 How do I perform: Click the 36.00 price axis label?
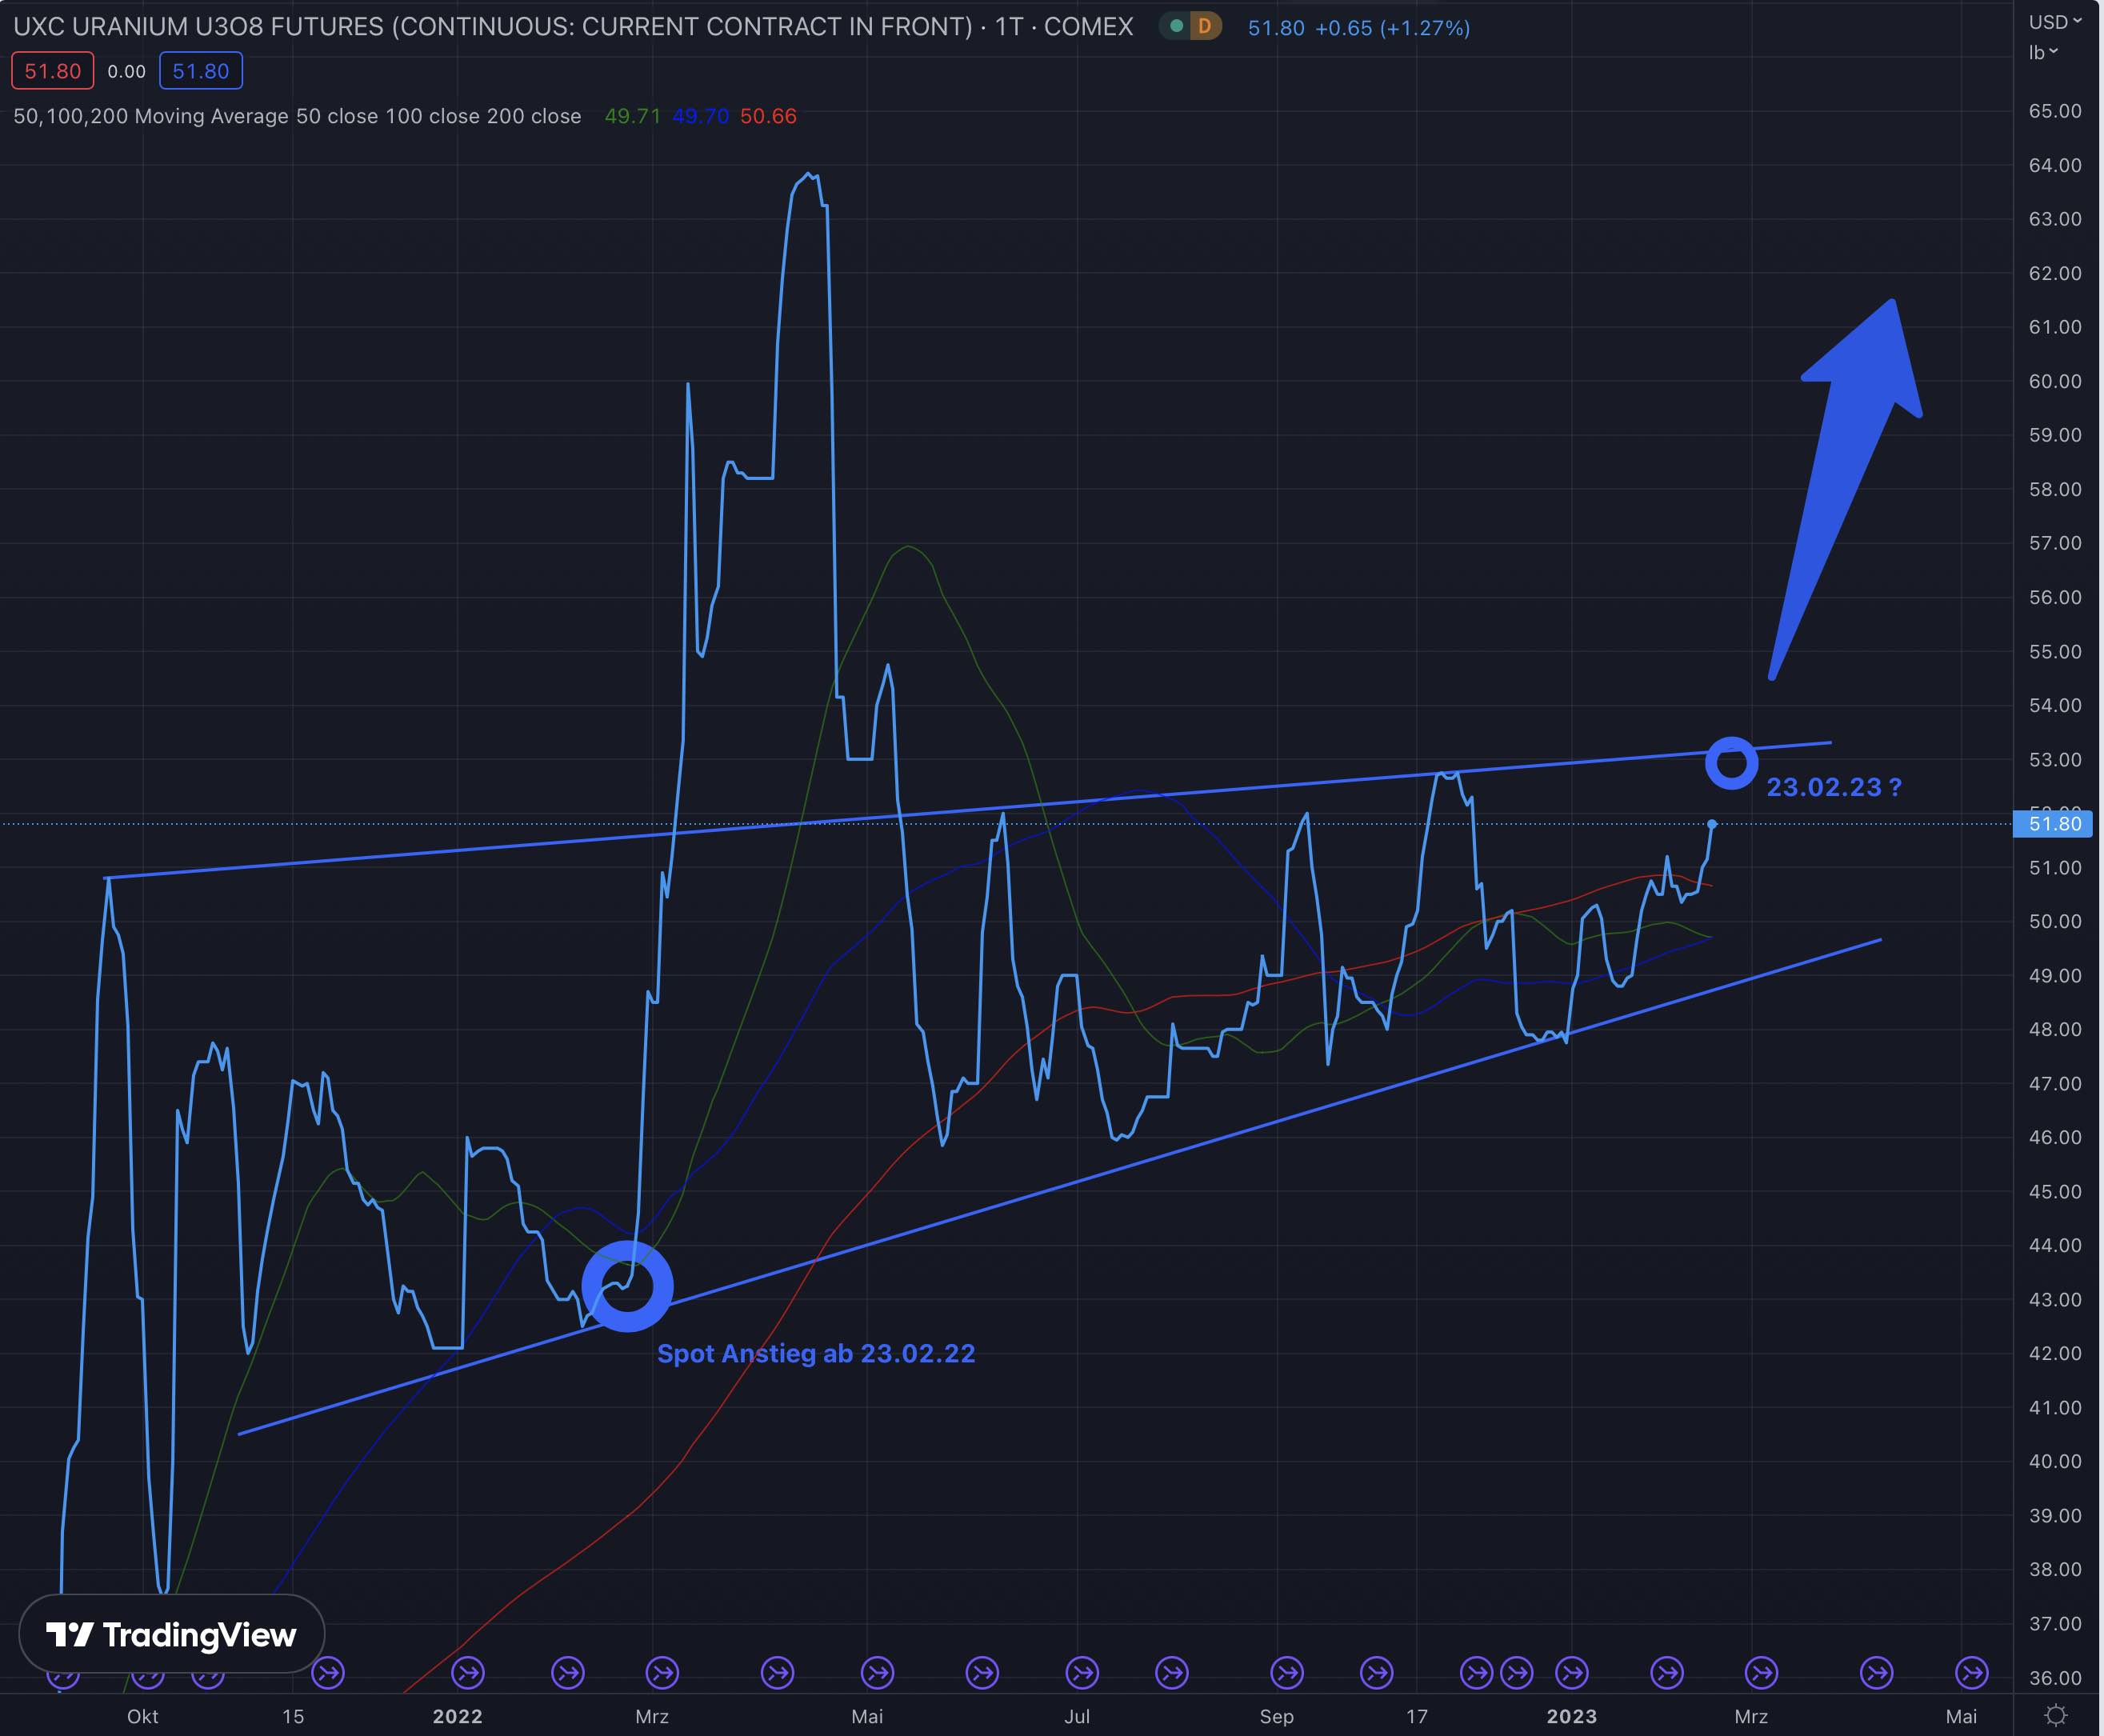coord(2054,1677)
